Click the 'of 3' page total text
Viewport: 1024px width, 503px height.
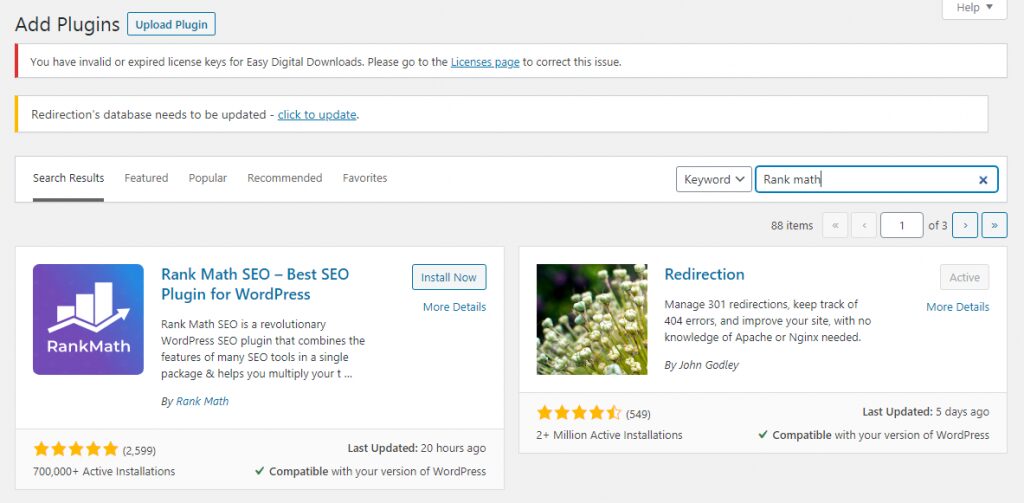point(938,225)
